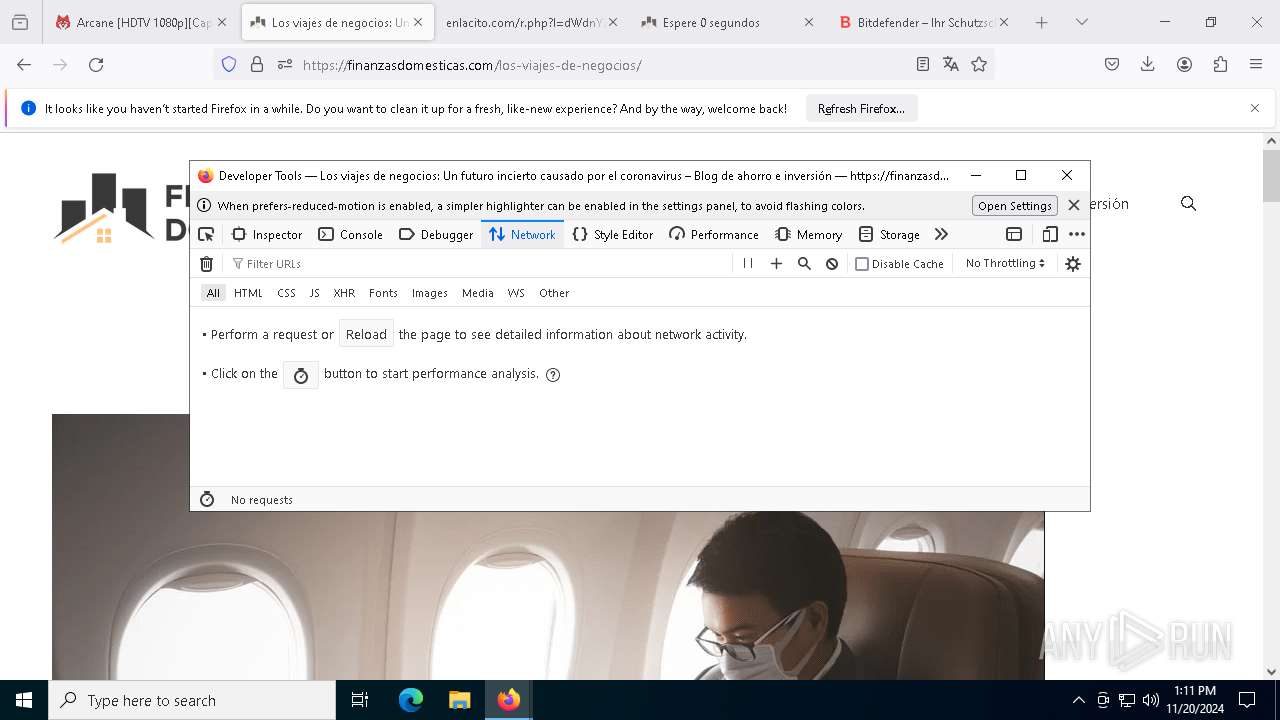
Task: Filter requests by XHR
Action: pyautogui.click(x=344, y=293)
